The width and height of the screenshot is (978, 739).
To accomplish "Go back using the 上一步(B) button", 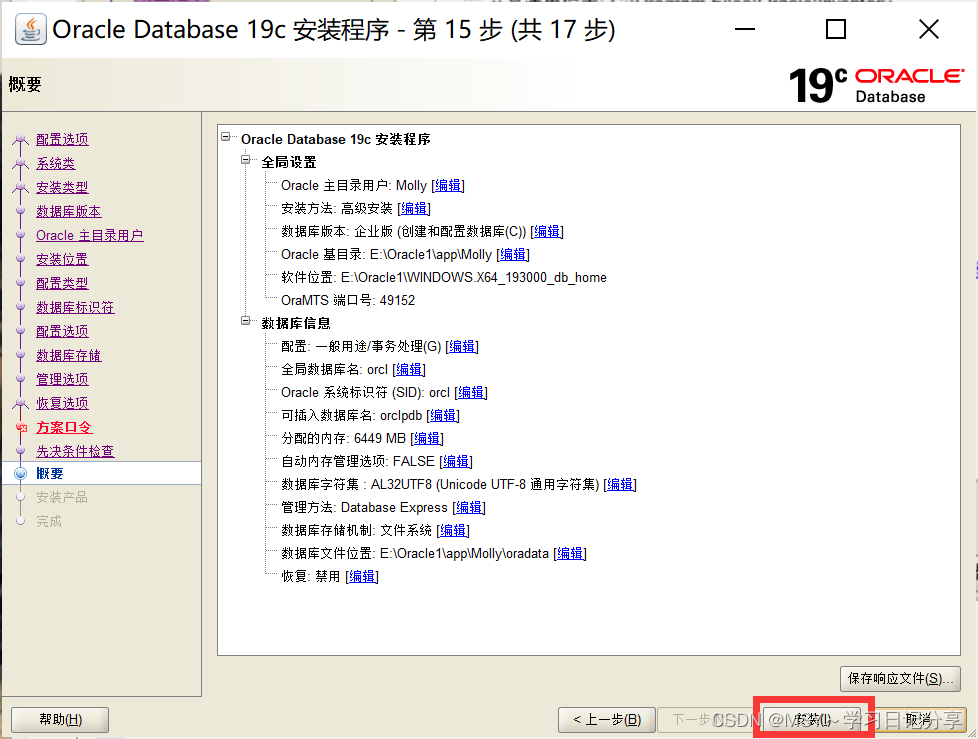I will point(604,719).
